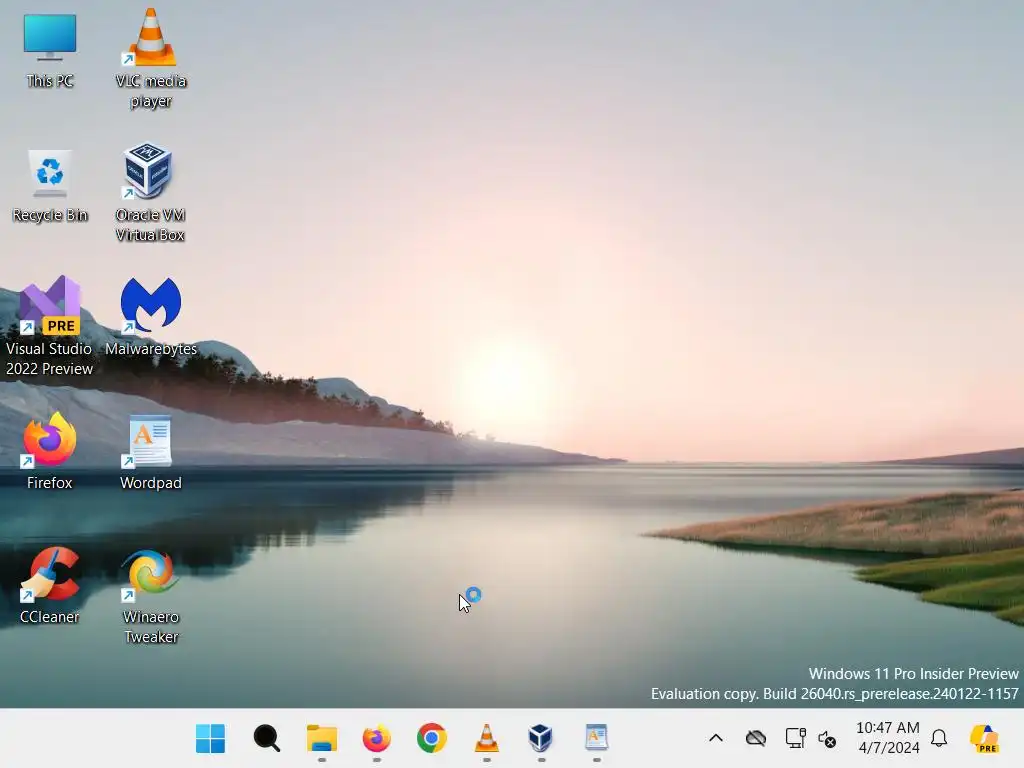Select the Malwarebytes desktop shortcut

click(x=151, y=317)
